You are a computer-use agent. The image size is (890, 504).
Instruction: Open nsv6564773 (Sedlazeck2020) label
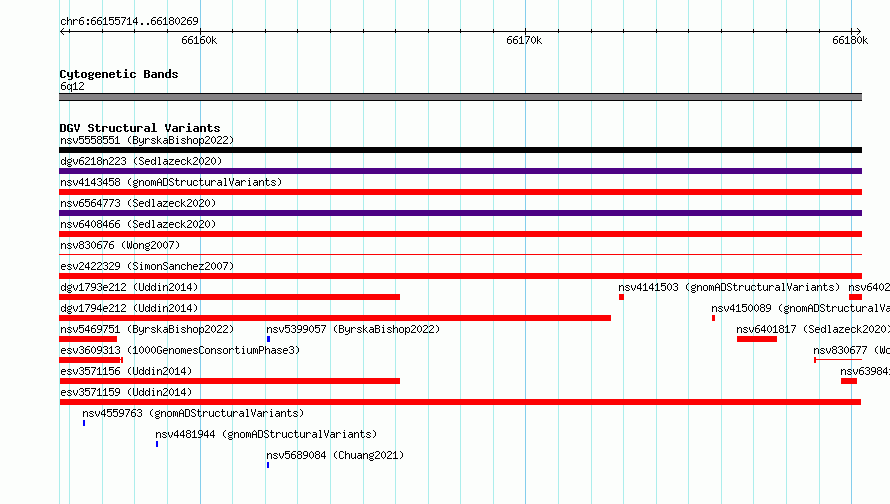(138, 203)
